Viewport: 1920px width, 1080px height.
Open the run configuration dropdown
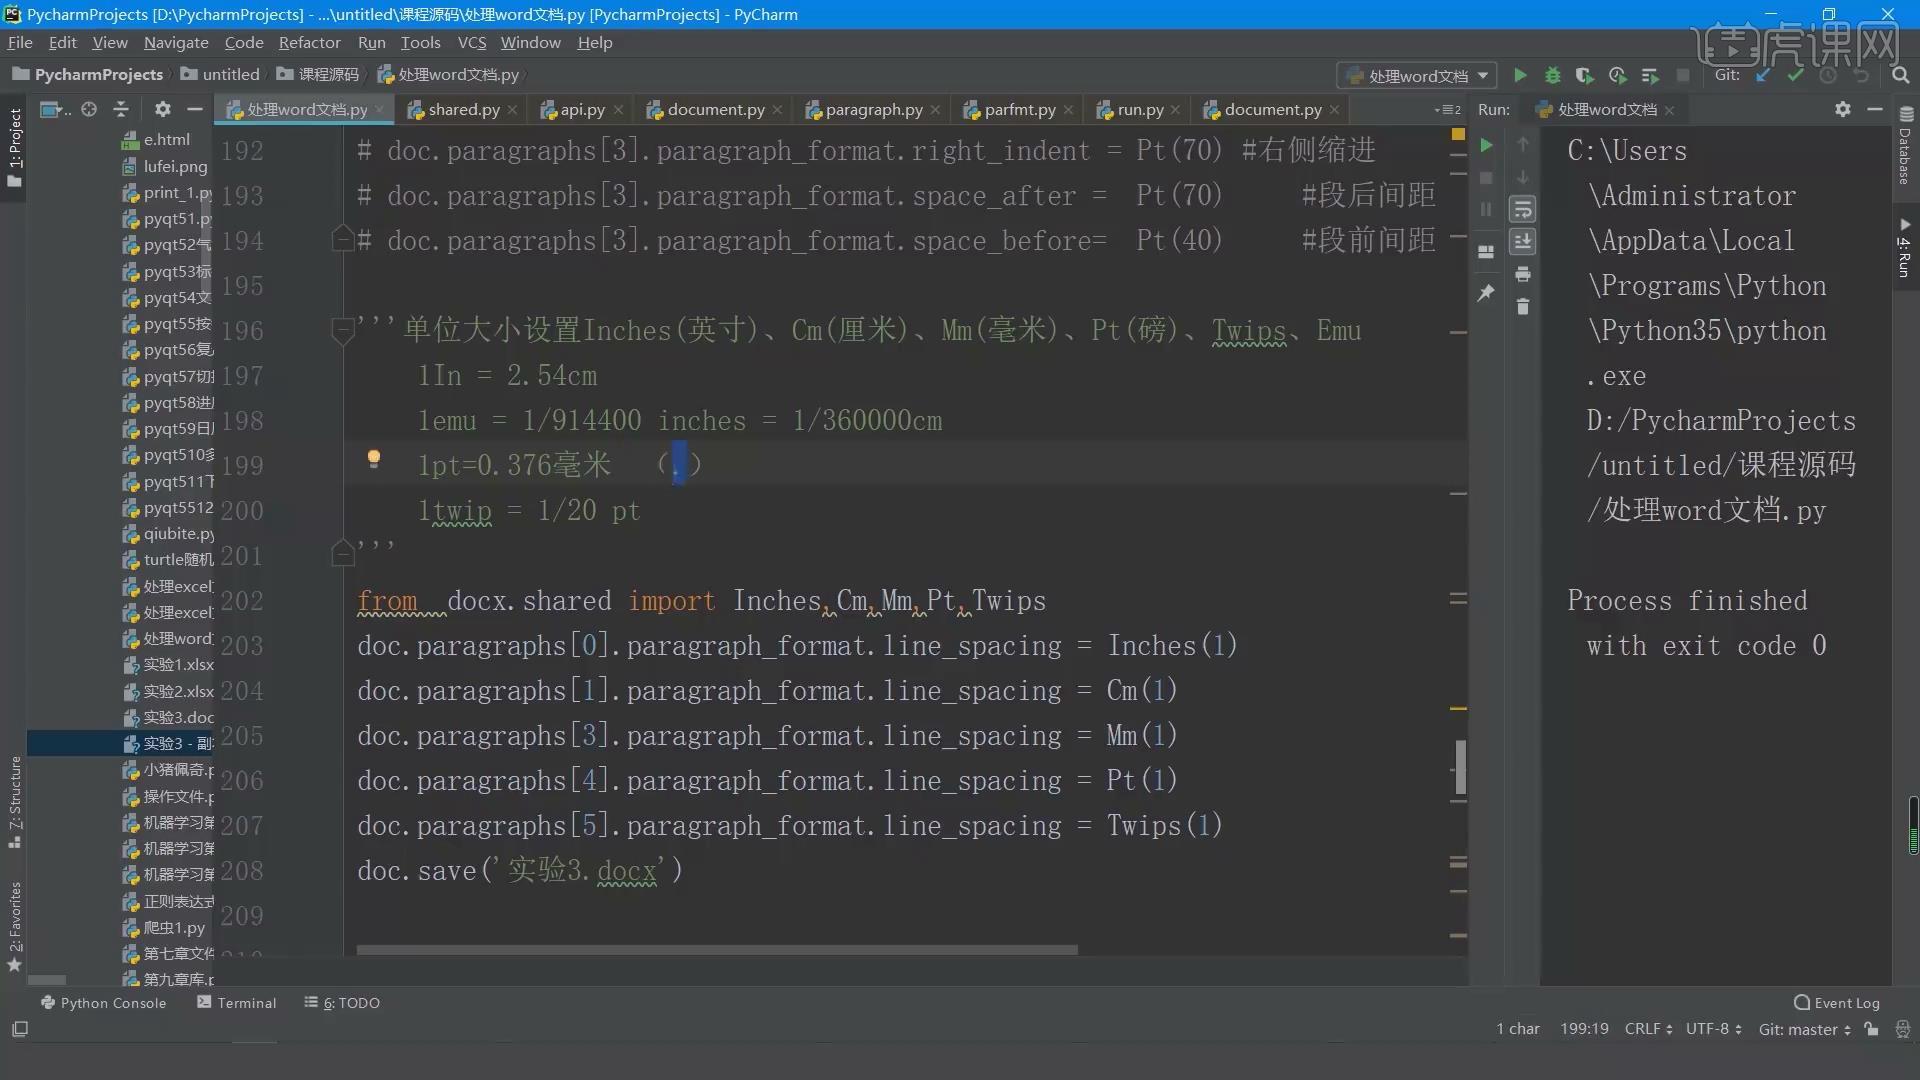[1418, 76]
